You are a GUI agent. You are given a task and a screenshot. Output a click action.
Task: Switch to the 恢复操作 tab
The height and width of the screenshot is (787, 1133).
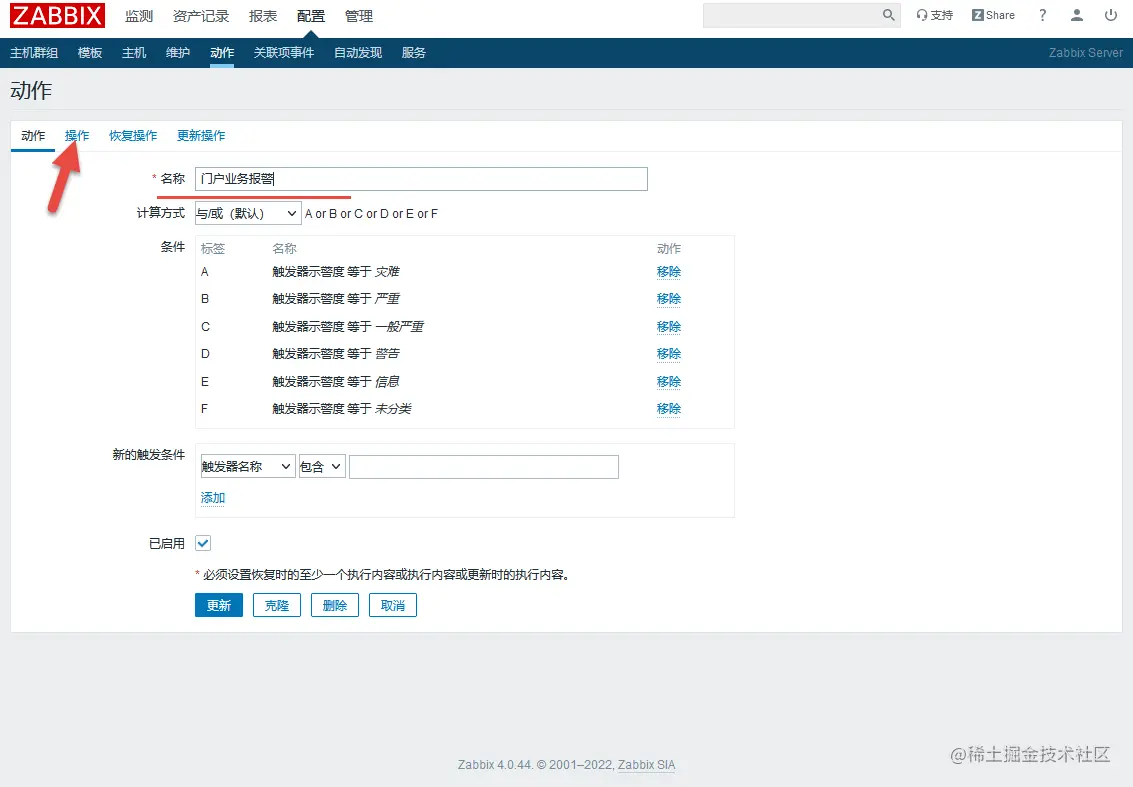pos(133,136)
